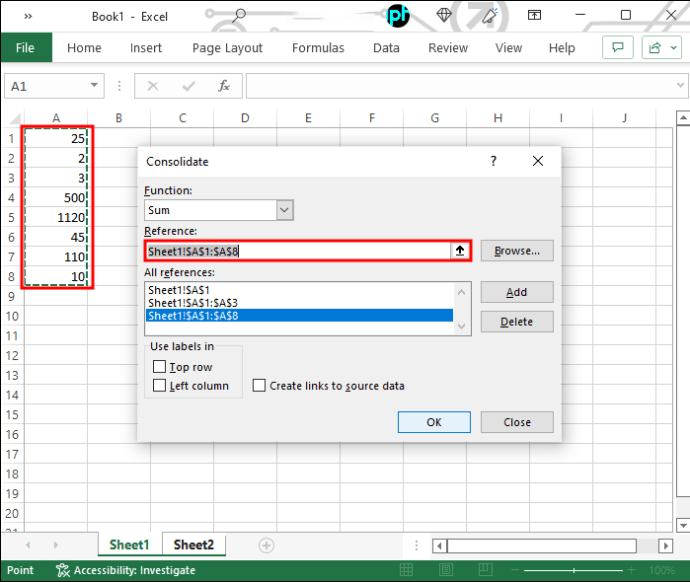Switch to the Sheet1 tab
Image resolution: width=690 pixels, height=582 pixels.
(129, 545)
